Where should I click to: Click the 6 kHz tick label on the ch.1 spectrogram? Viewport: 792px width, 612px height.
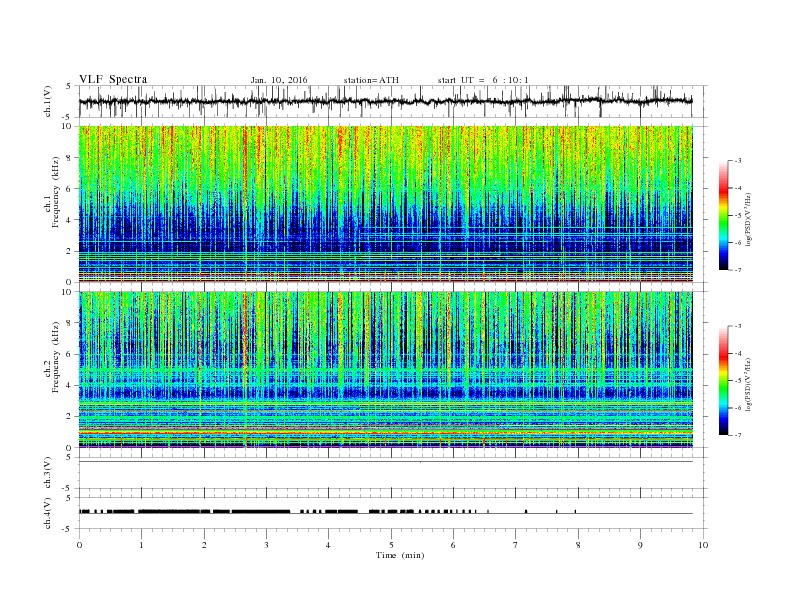tap(70, 189)
